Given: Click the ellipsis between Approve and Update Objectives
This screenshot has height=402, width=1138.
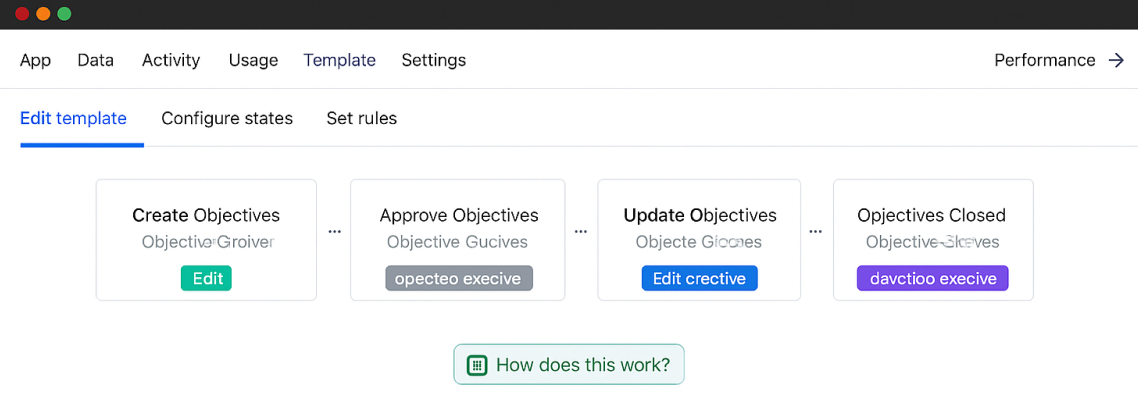Looking at the screenshot, I should click(581, 232).
